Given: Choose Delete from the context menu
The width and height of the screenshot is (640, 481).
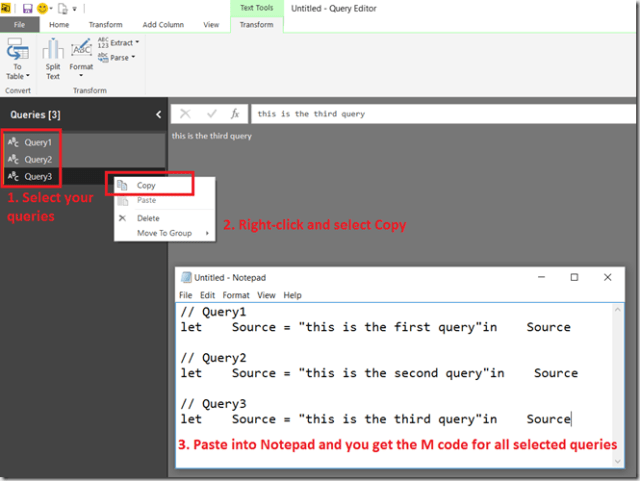Looking at the screenshot, I should (147, 218).
